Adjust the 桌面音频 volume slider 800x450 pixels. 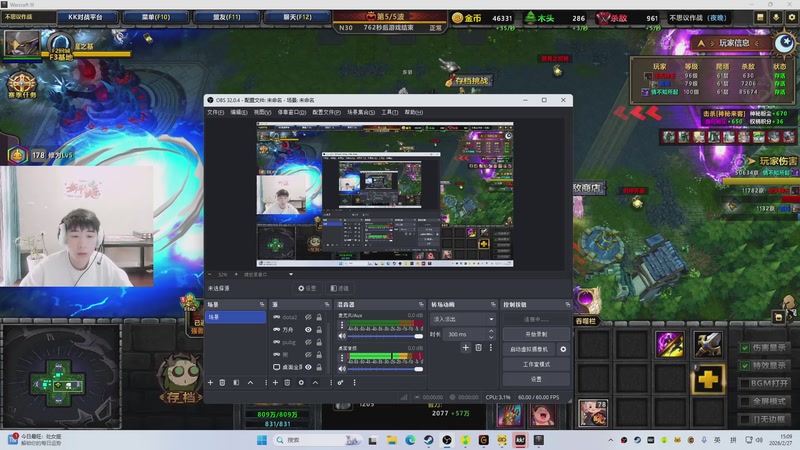(385, 369)
